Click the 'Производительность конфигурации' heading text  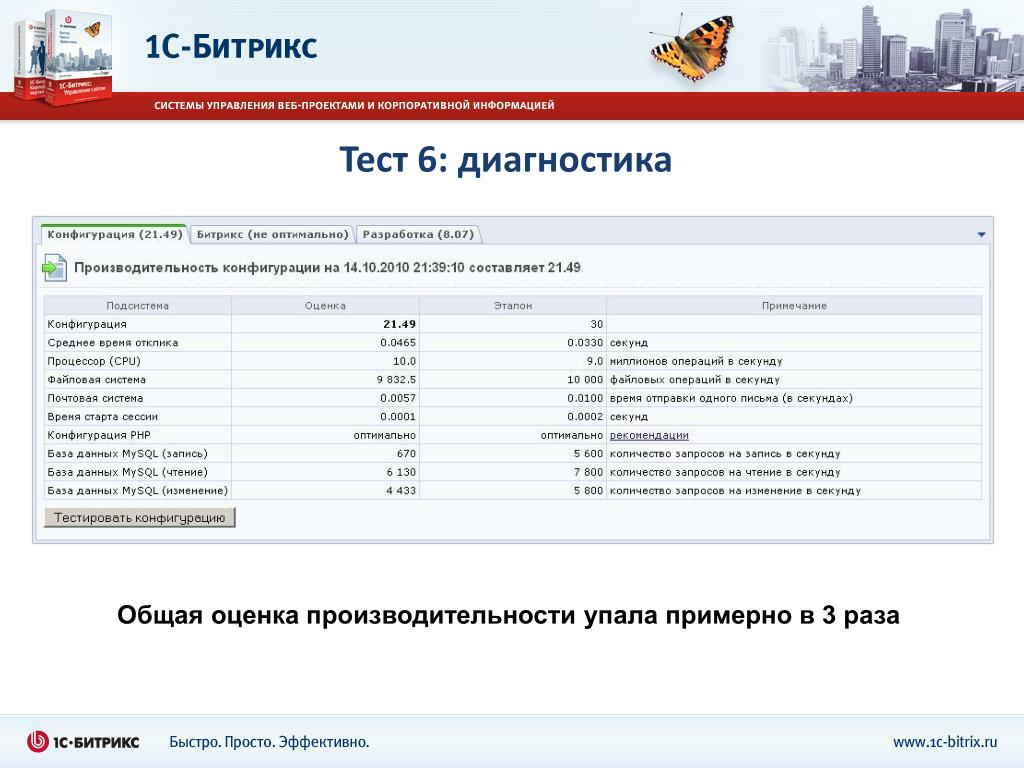pos(327,268)
